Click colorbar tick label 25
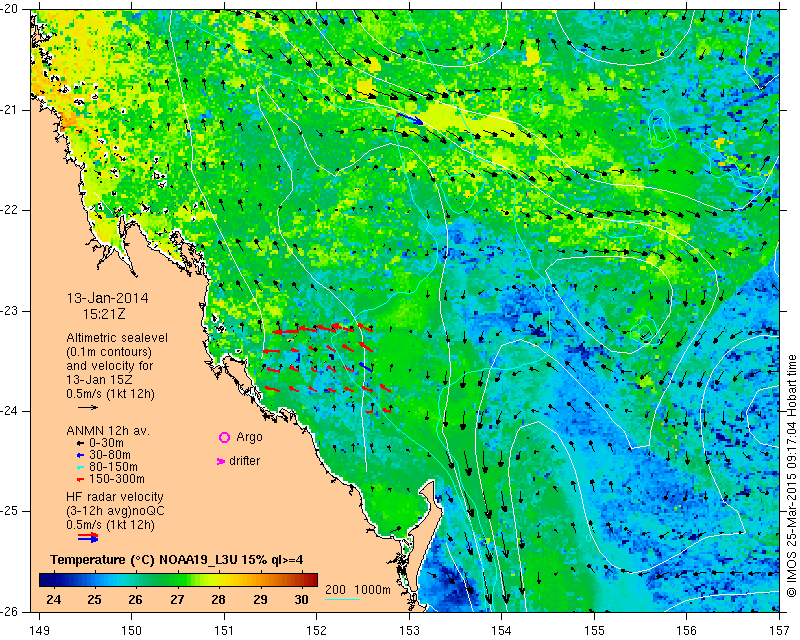The image size is (800, 640). click(x=94, y=599)
